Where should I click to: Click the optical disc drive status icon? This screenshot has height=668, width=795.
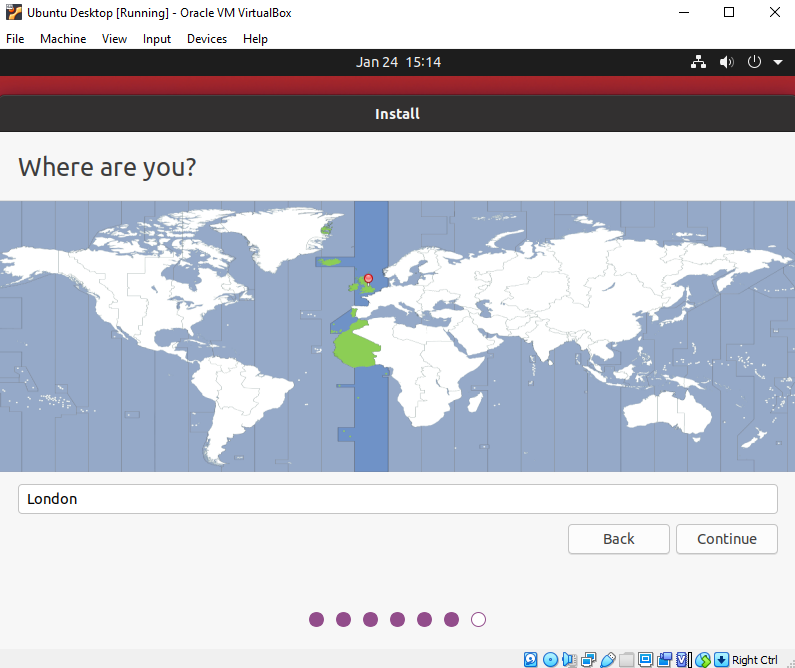pyautogui.click(x=550, y=659)
